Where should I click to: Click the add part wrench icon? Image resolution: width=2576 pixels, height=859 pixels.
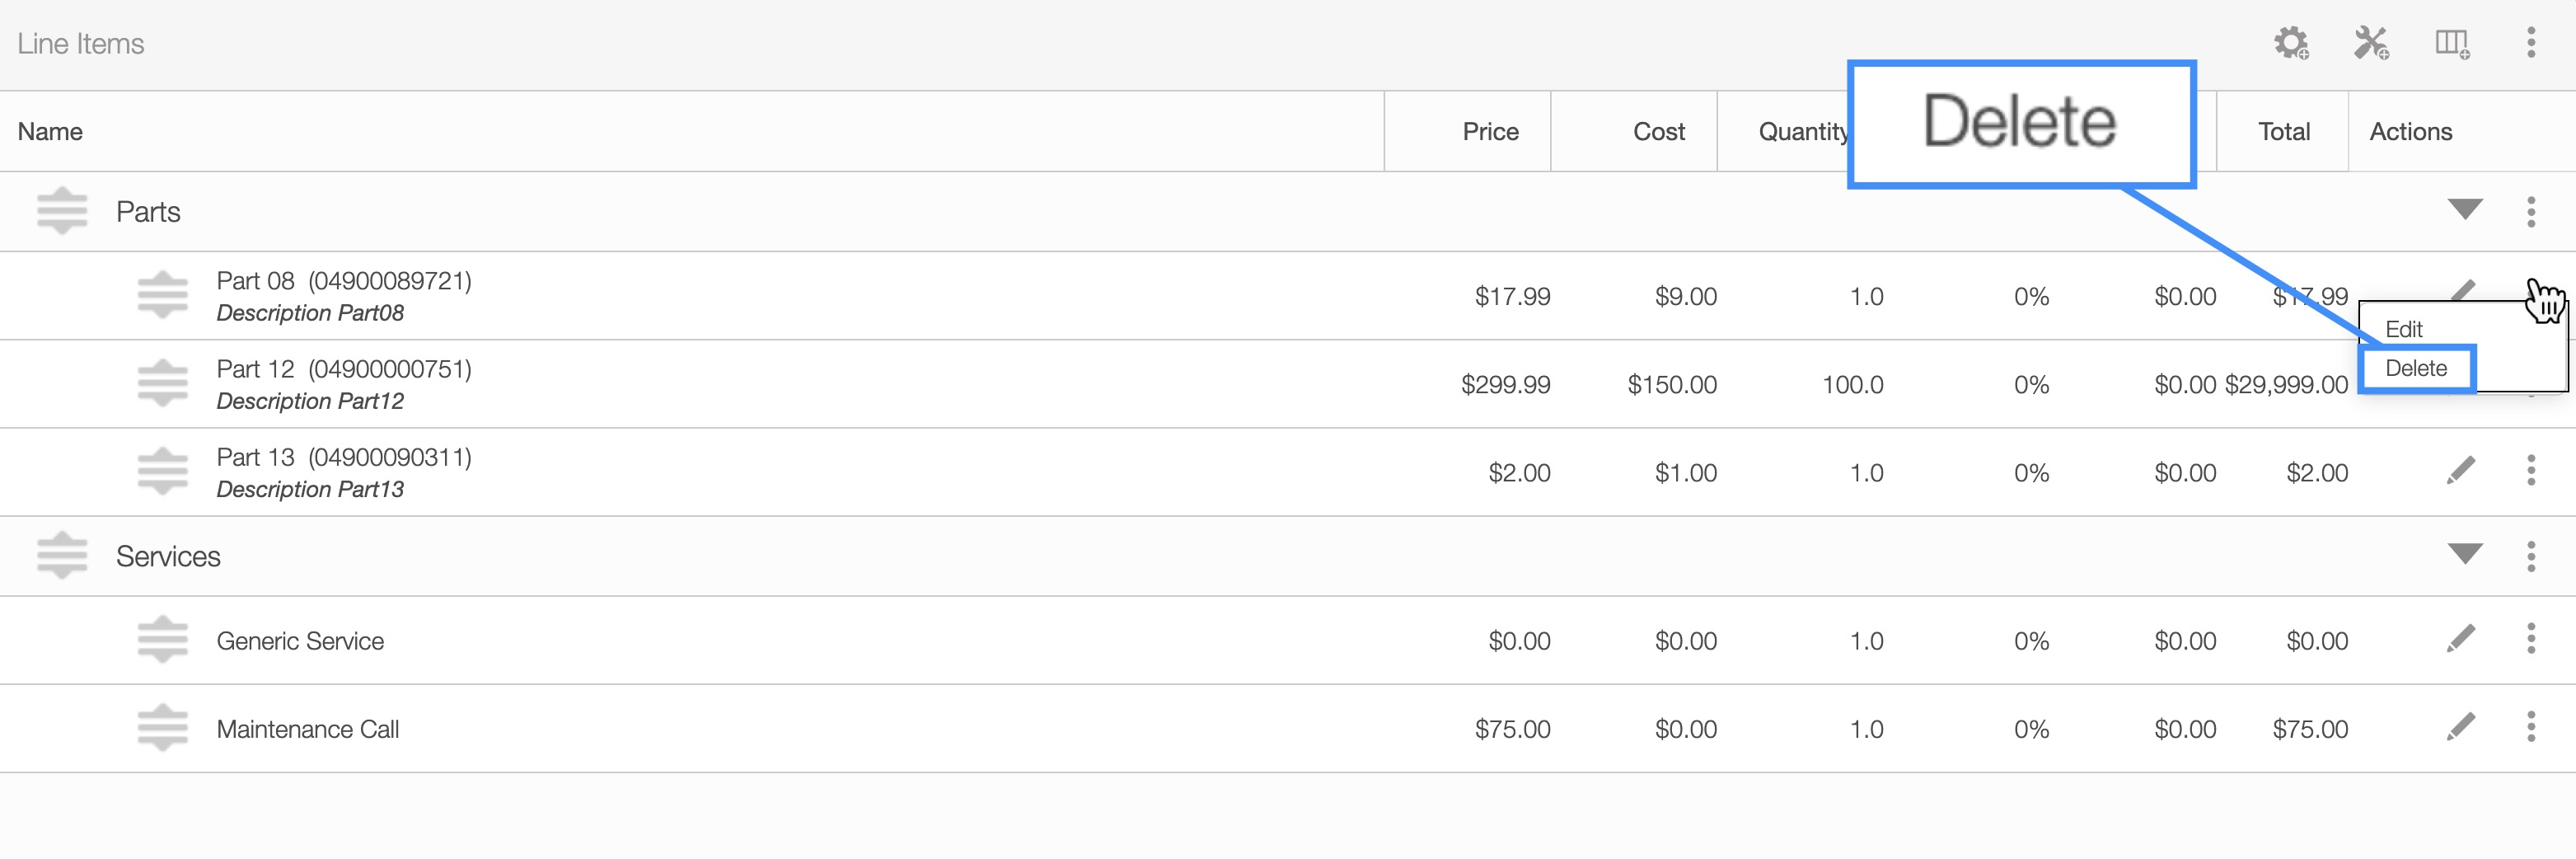click(x=2371, y=44)
